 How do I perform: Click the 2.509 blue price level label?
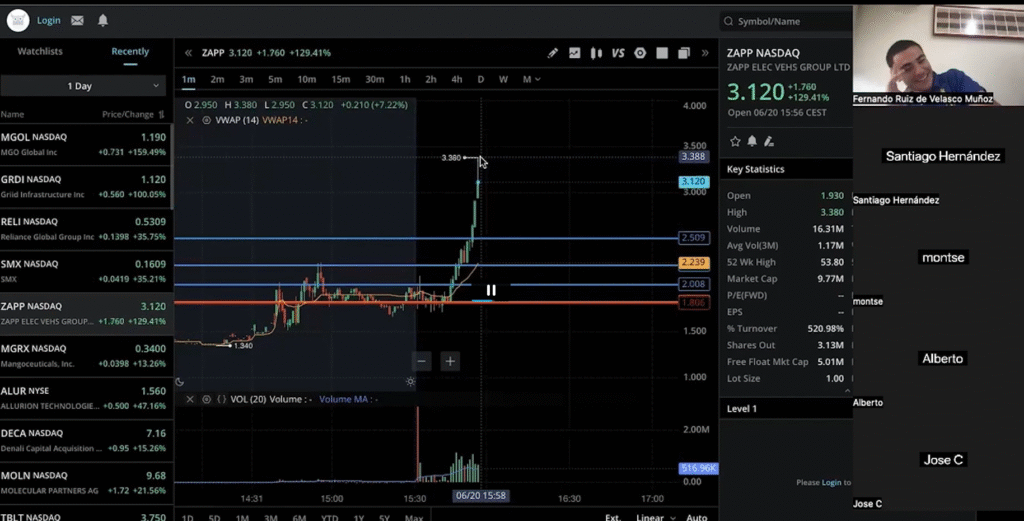tap(693, 238)
